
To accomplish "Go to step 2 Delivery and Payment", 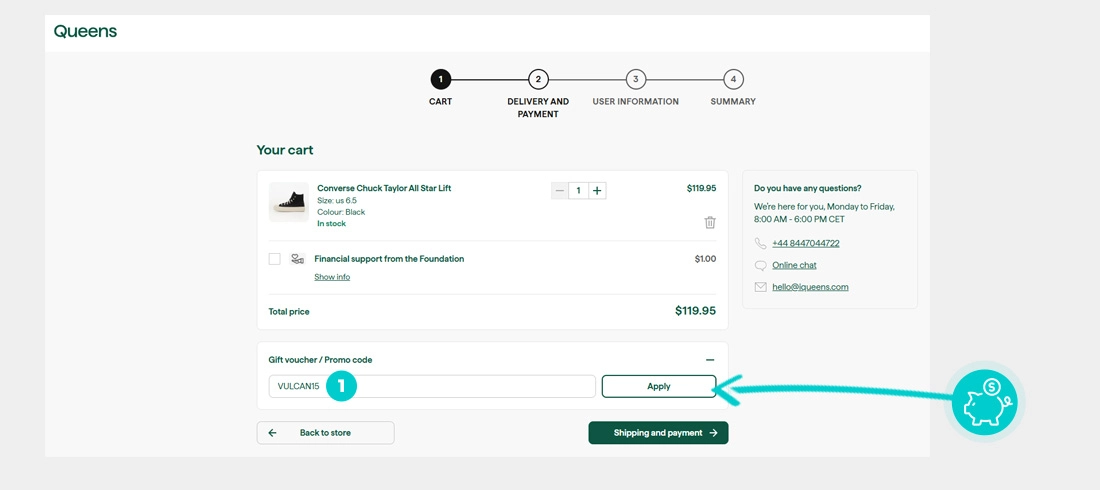I will pos(538,79).
